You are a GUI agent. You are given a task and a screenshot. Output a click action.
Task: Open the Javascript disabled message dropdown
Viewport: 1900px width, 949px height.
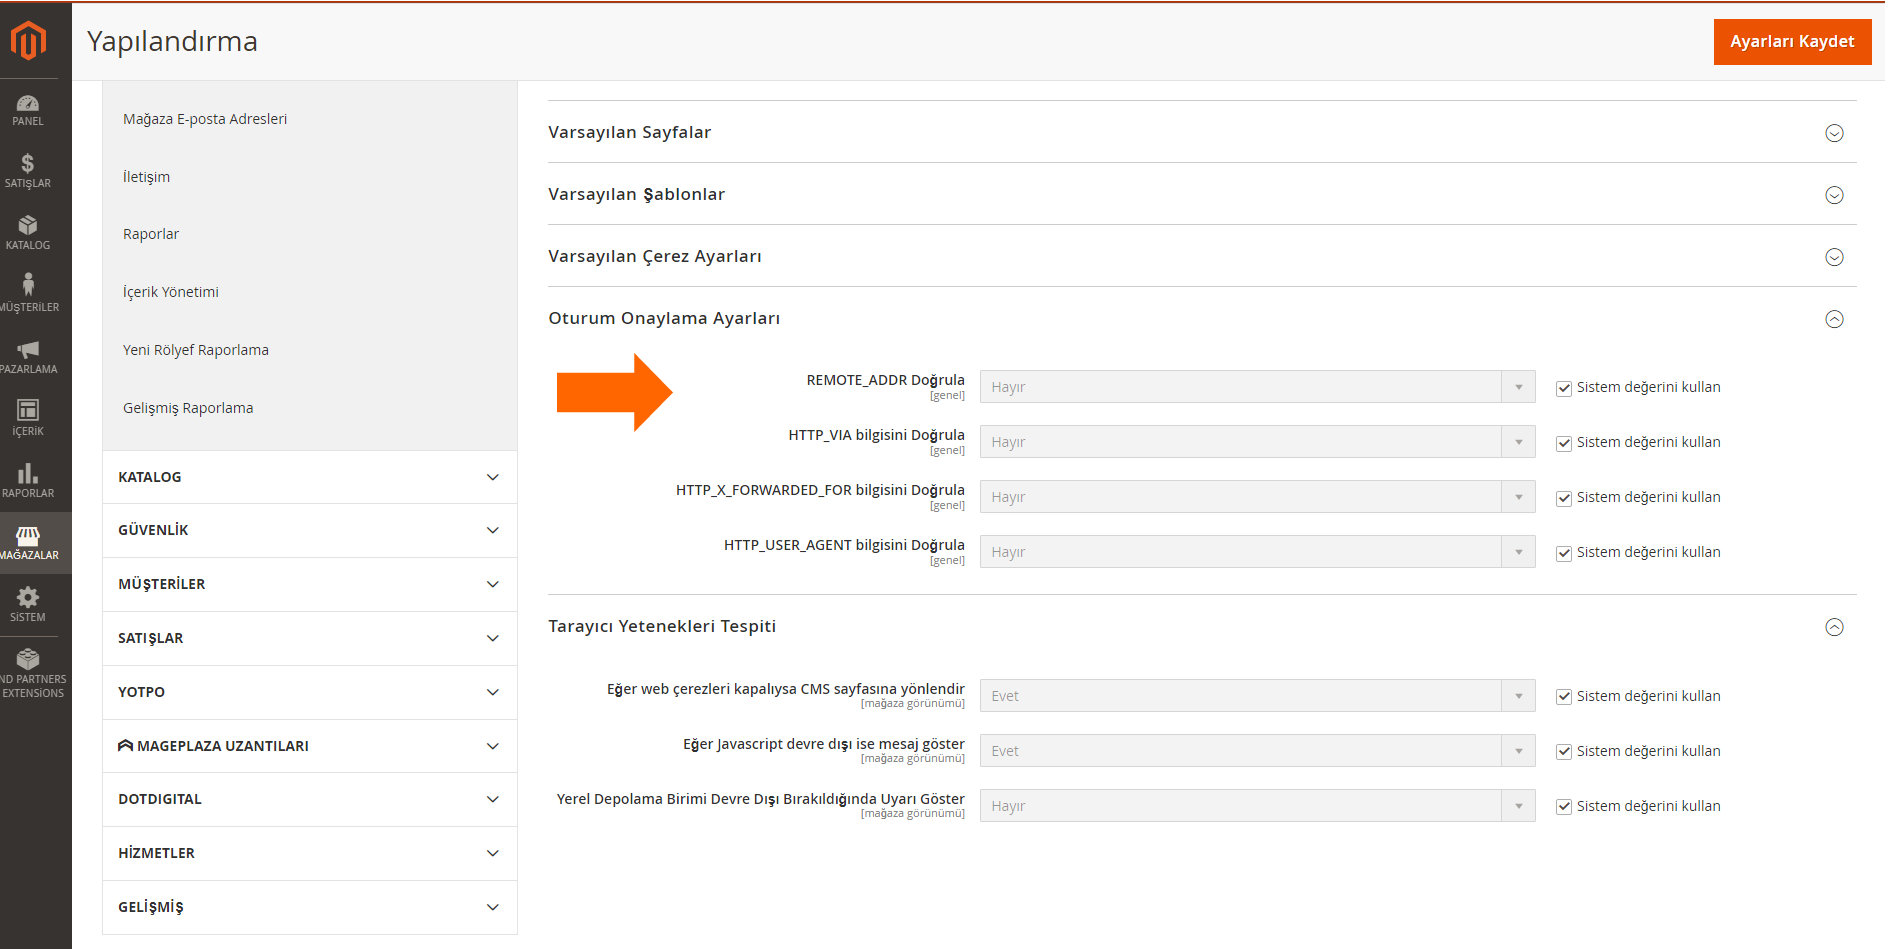(x=1257, y=751)
